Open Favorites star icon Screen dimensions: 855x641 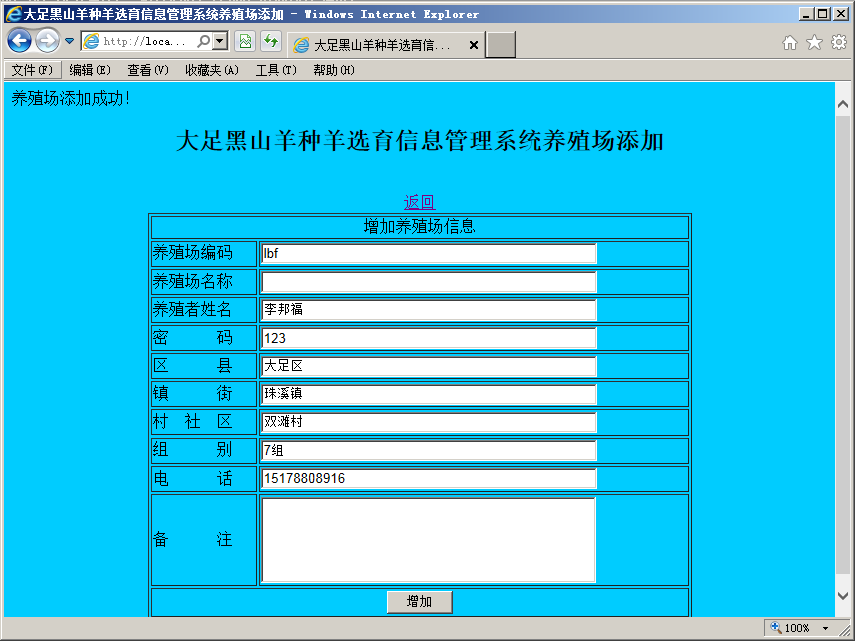point(814,43)
